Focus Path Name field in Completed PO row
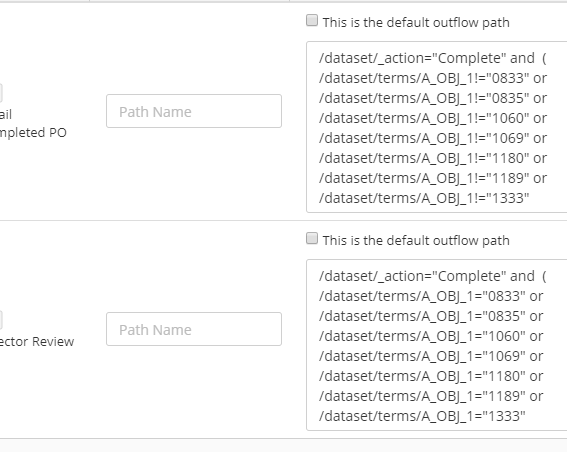Image resolution: width=567 pixels, height=452 pixels. click(194, 111)
